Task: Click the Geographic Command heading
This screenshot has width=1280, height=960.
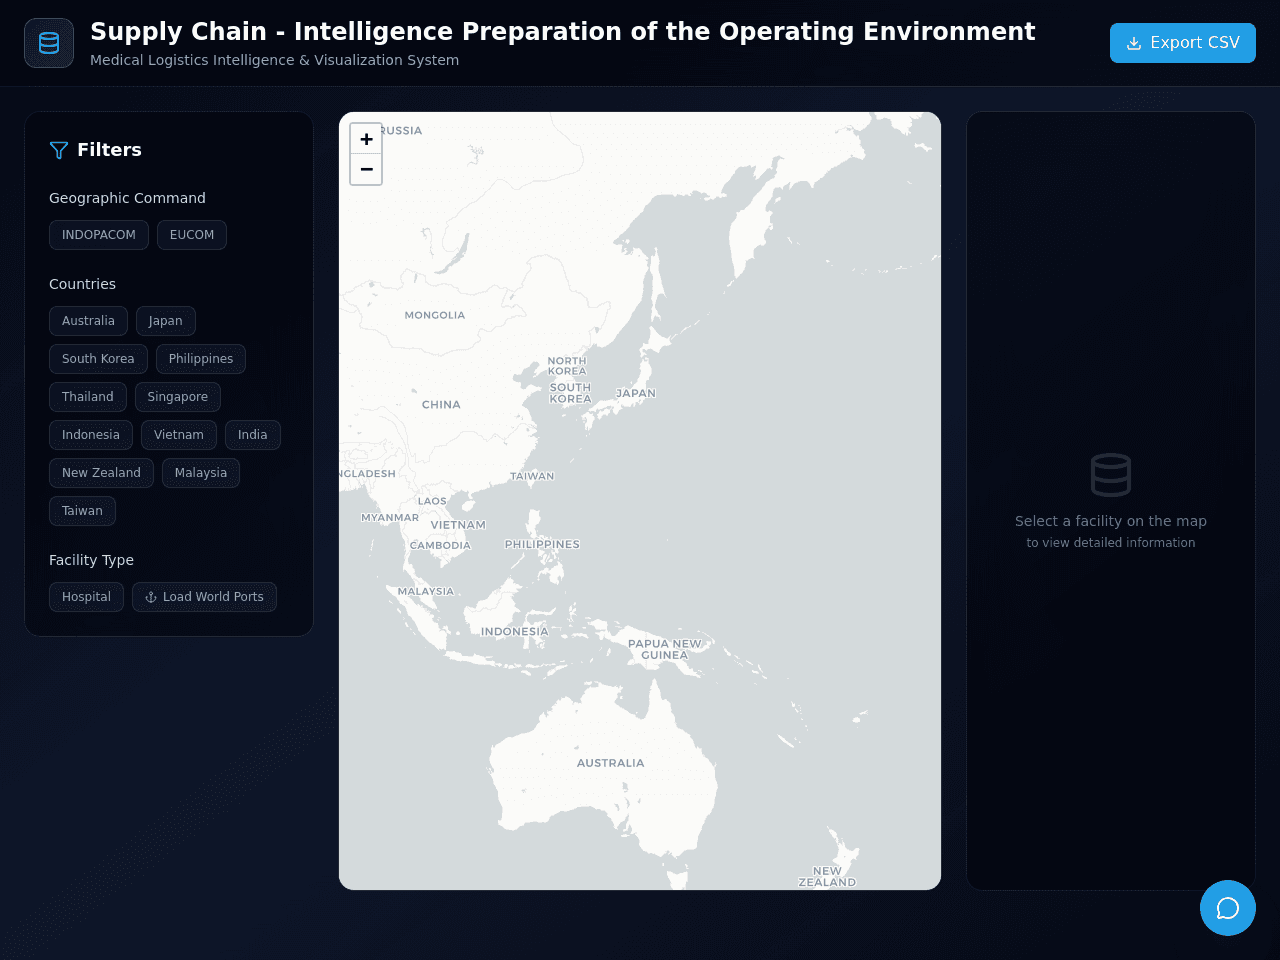Action: (127, 198)
